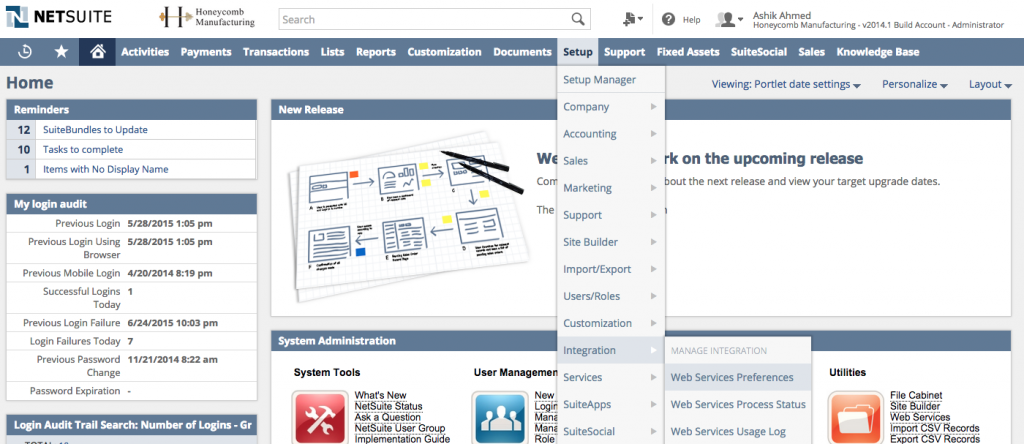Viewport: 1024px width, 444px height.
Task: Click the Ashik Ahmed account name
Action: (x=782, y=14)
